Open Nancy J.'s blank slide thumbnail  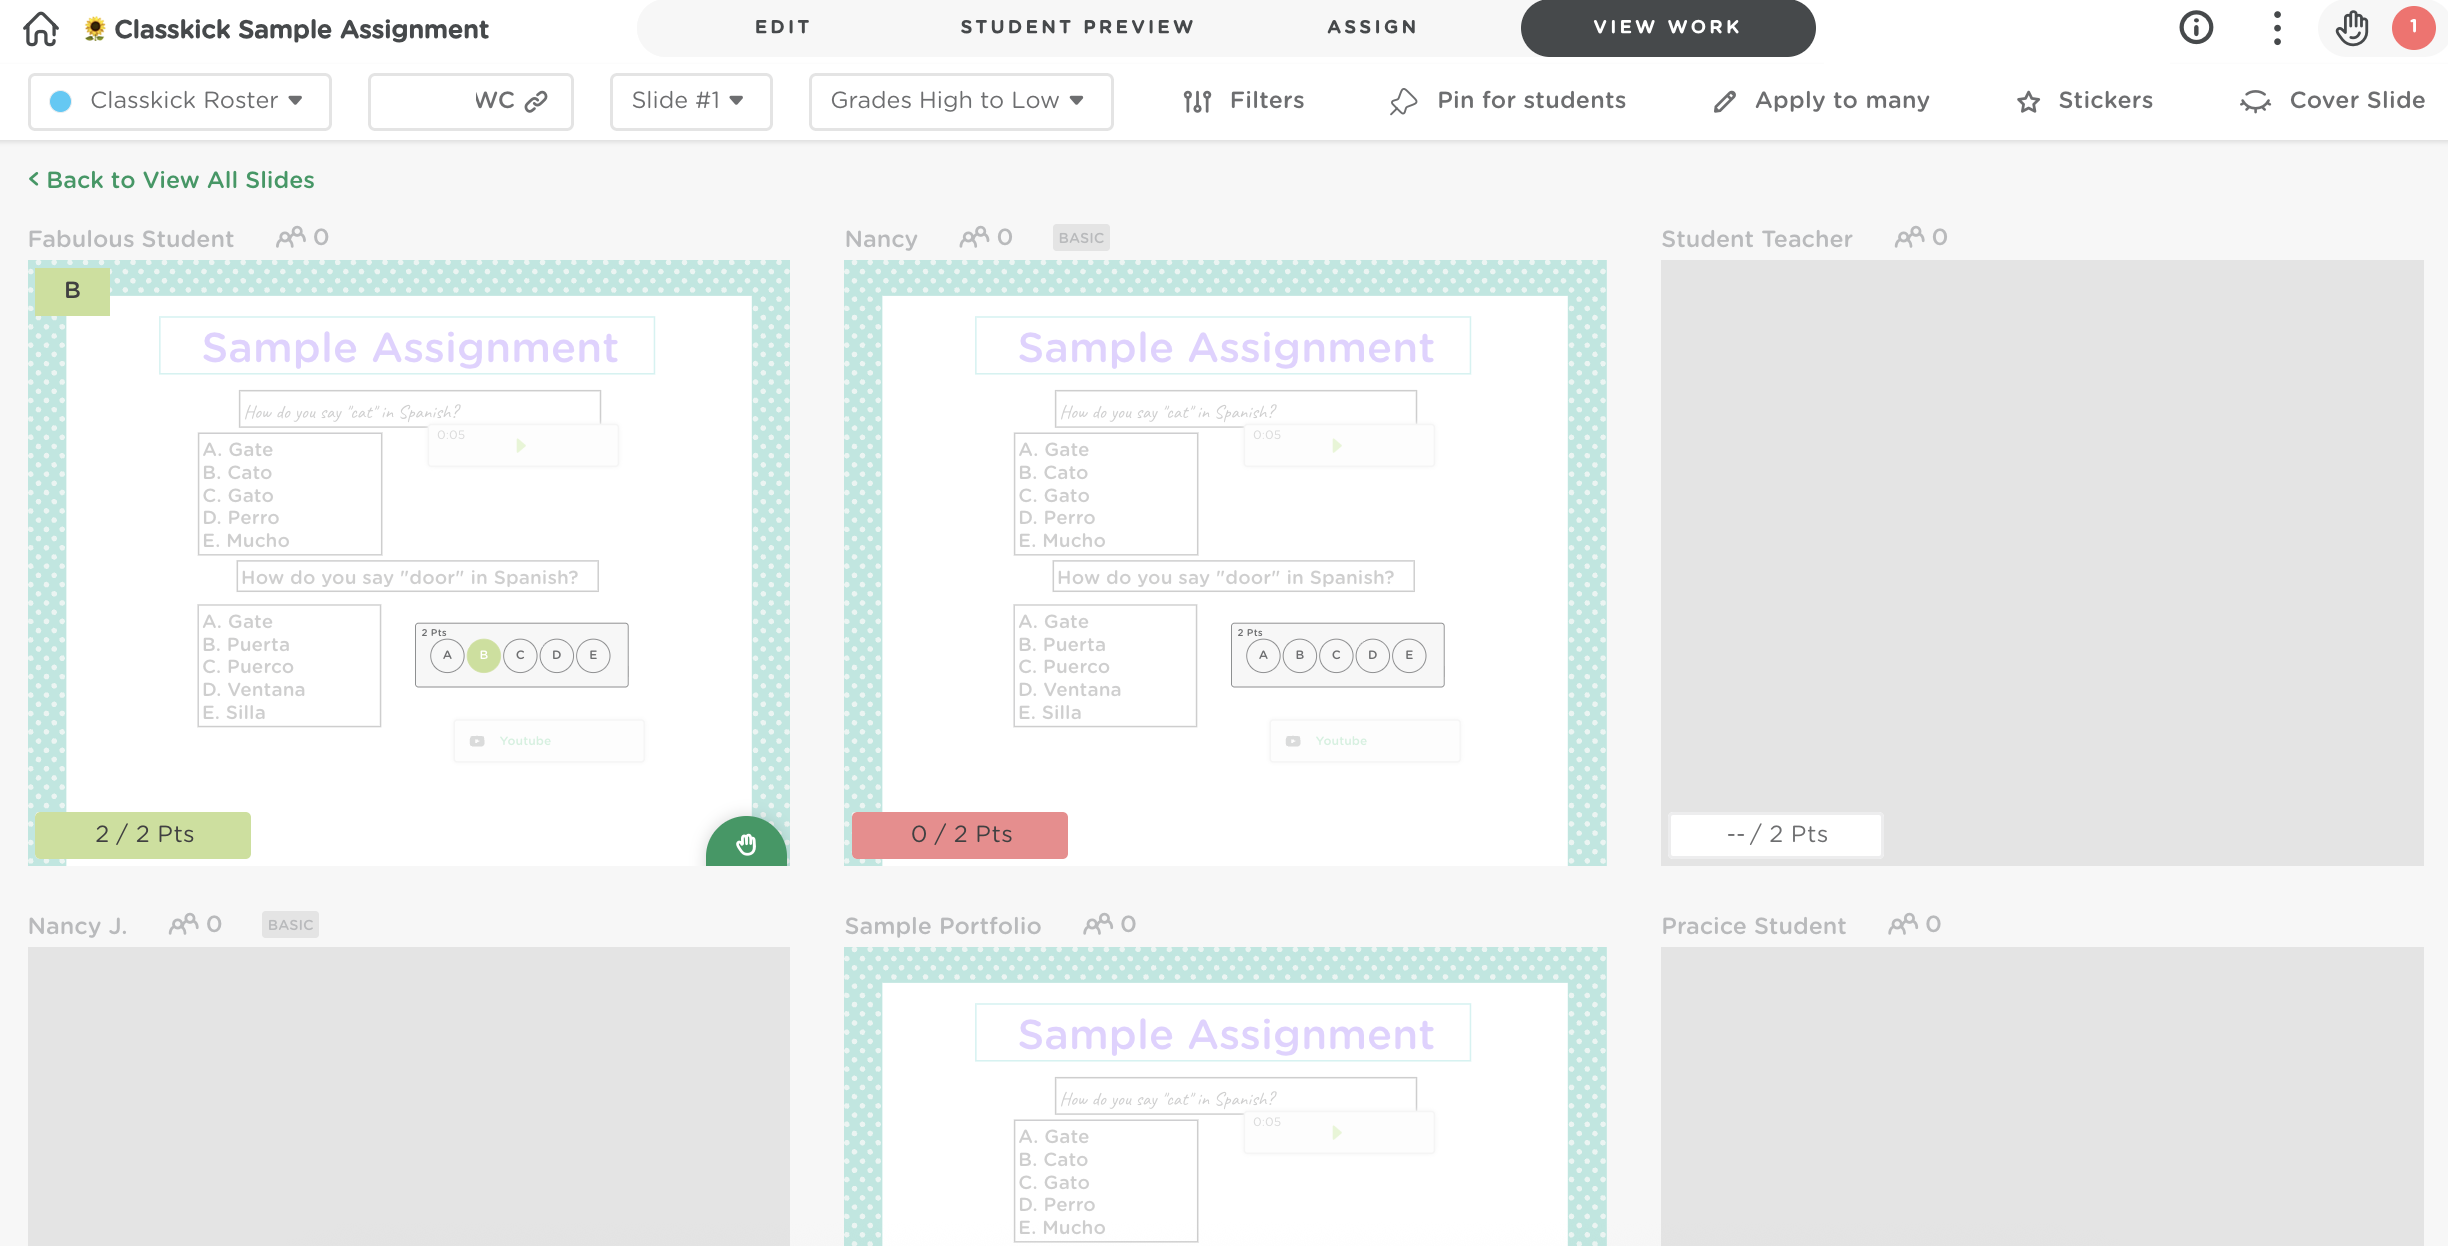tap(409, 1096)
